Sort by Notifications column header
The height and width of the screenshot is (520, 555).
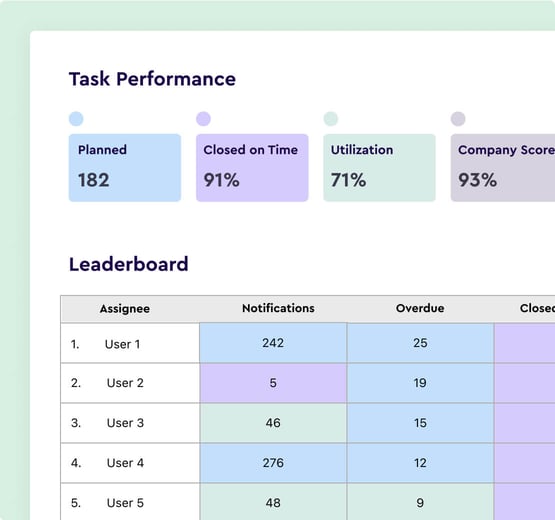click(278, 308)
